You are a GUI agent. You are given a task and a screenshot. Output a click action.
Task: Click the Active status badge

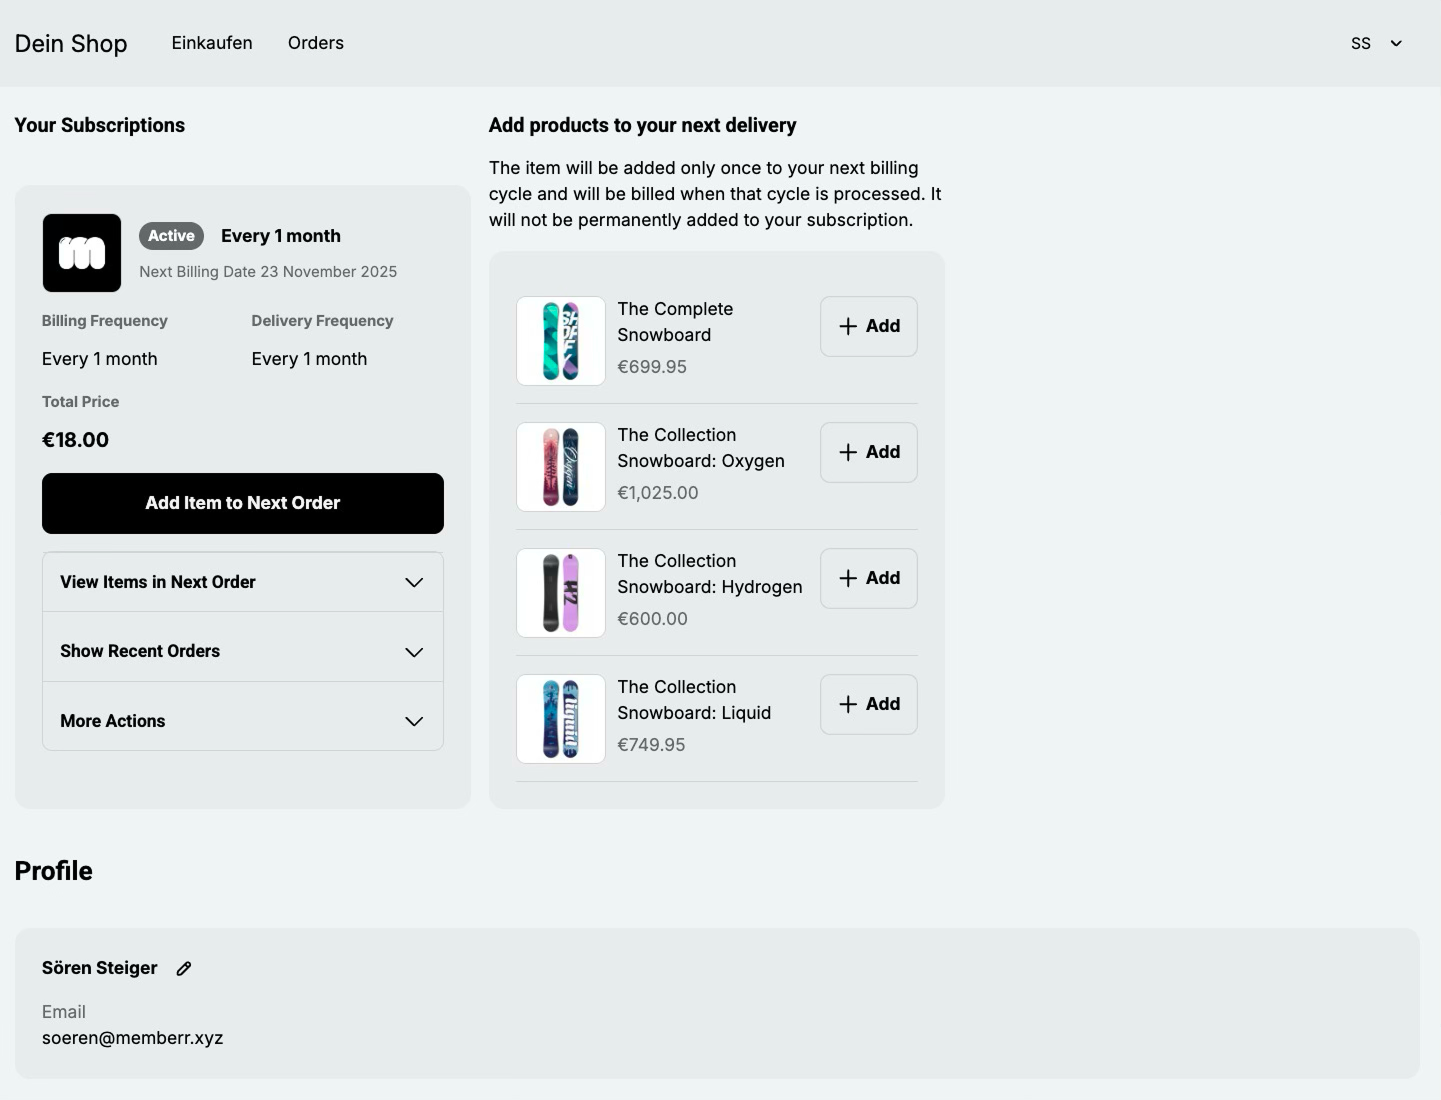(x=171, y=236)
